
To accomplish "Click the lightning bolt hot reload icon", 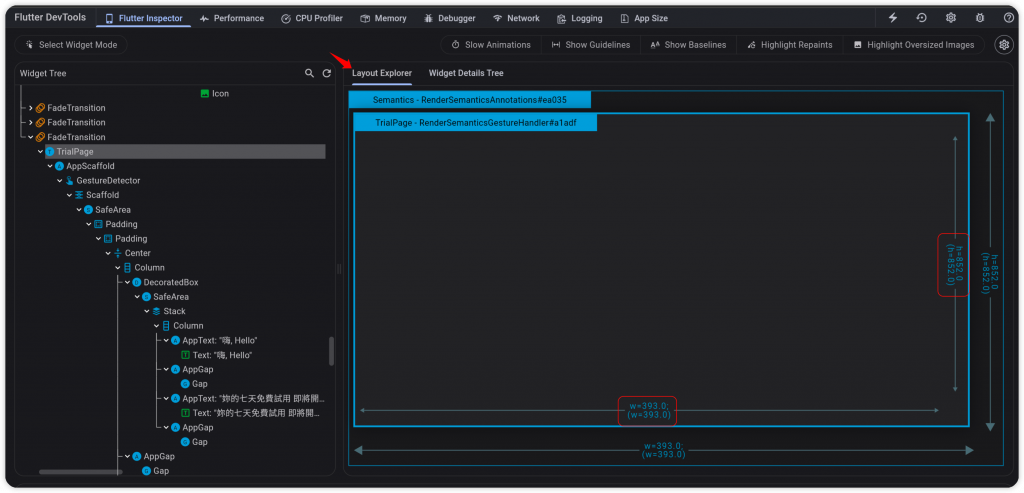I will click(893, 18).
